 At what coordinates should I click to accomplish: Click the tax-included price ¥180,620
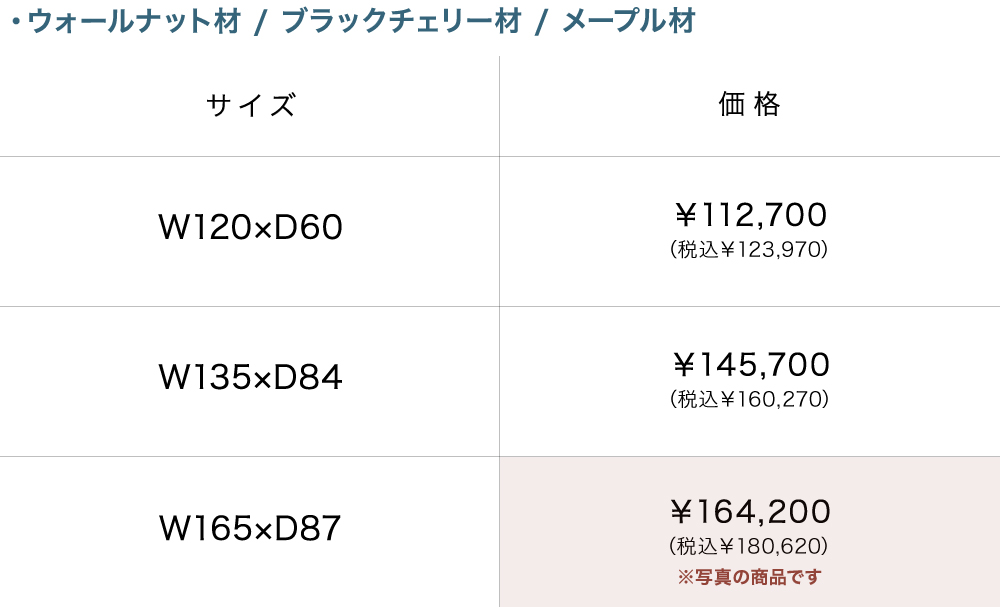pyautogui.click(x=749, y=547)
